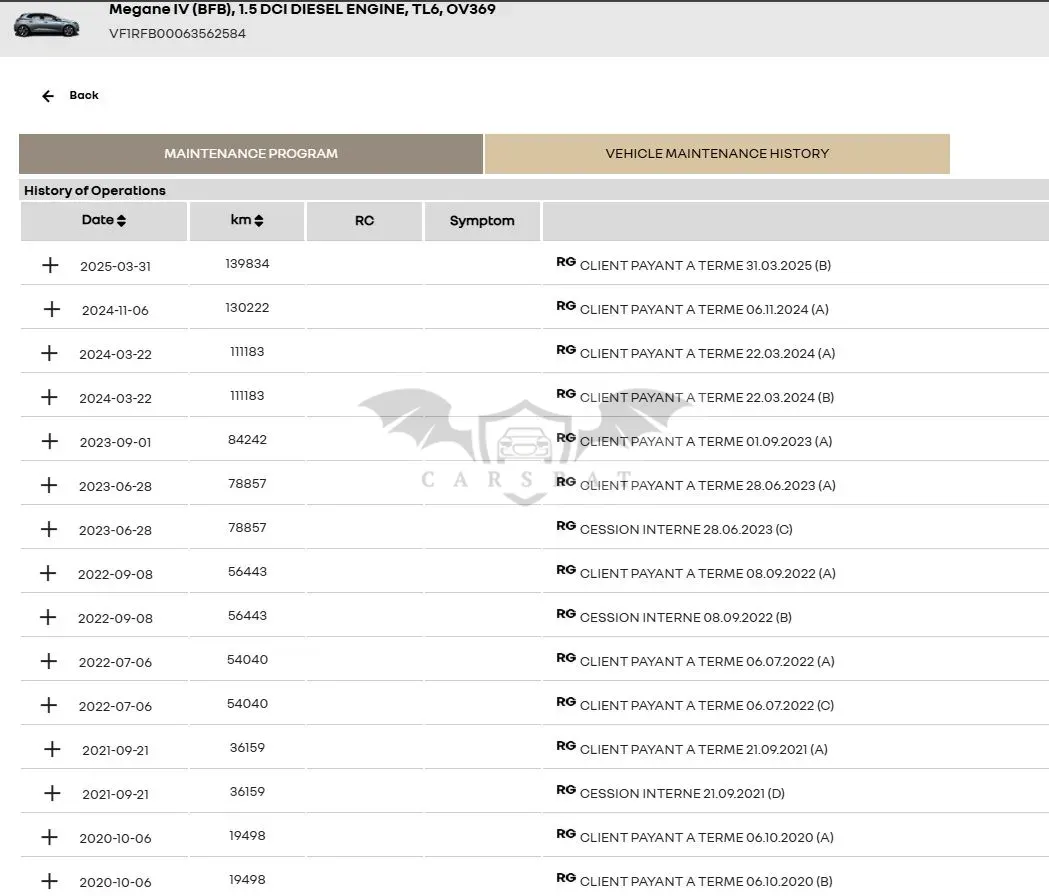Select text CLIENT PAYANT A TERME 06.10.2020 (B)
This screenshot has width=1049, height=896.
[x=706, y=882]
